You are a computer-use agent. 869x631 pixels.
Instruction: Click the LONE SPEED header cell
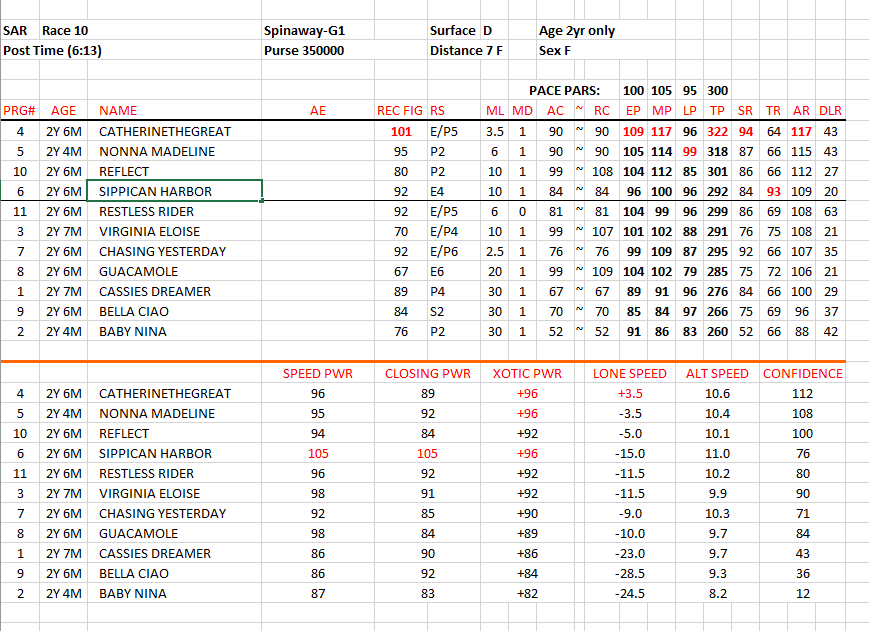pyautogui.click(x=628, y=374)
